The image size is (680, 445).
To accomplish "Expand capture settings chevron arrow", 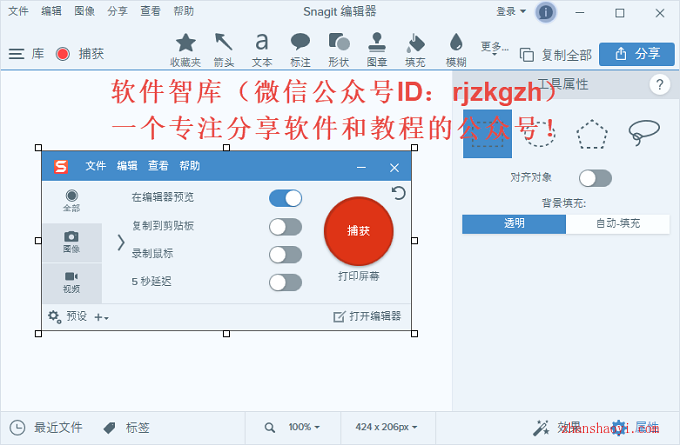I will (x=121, y=242).
